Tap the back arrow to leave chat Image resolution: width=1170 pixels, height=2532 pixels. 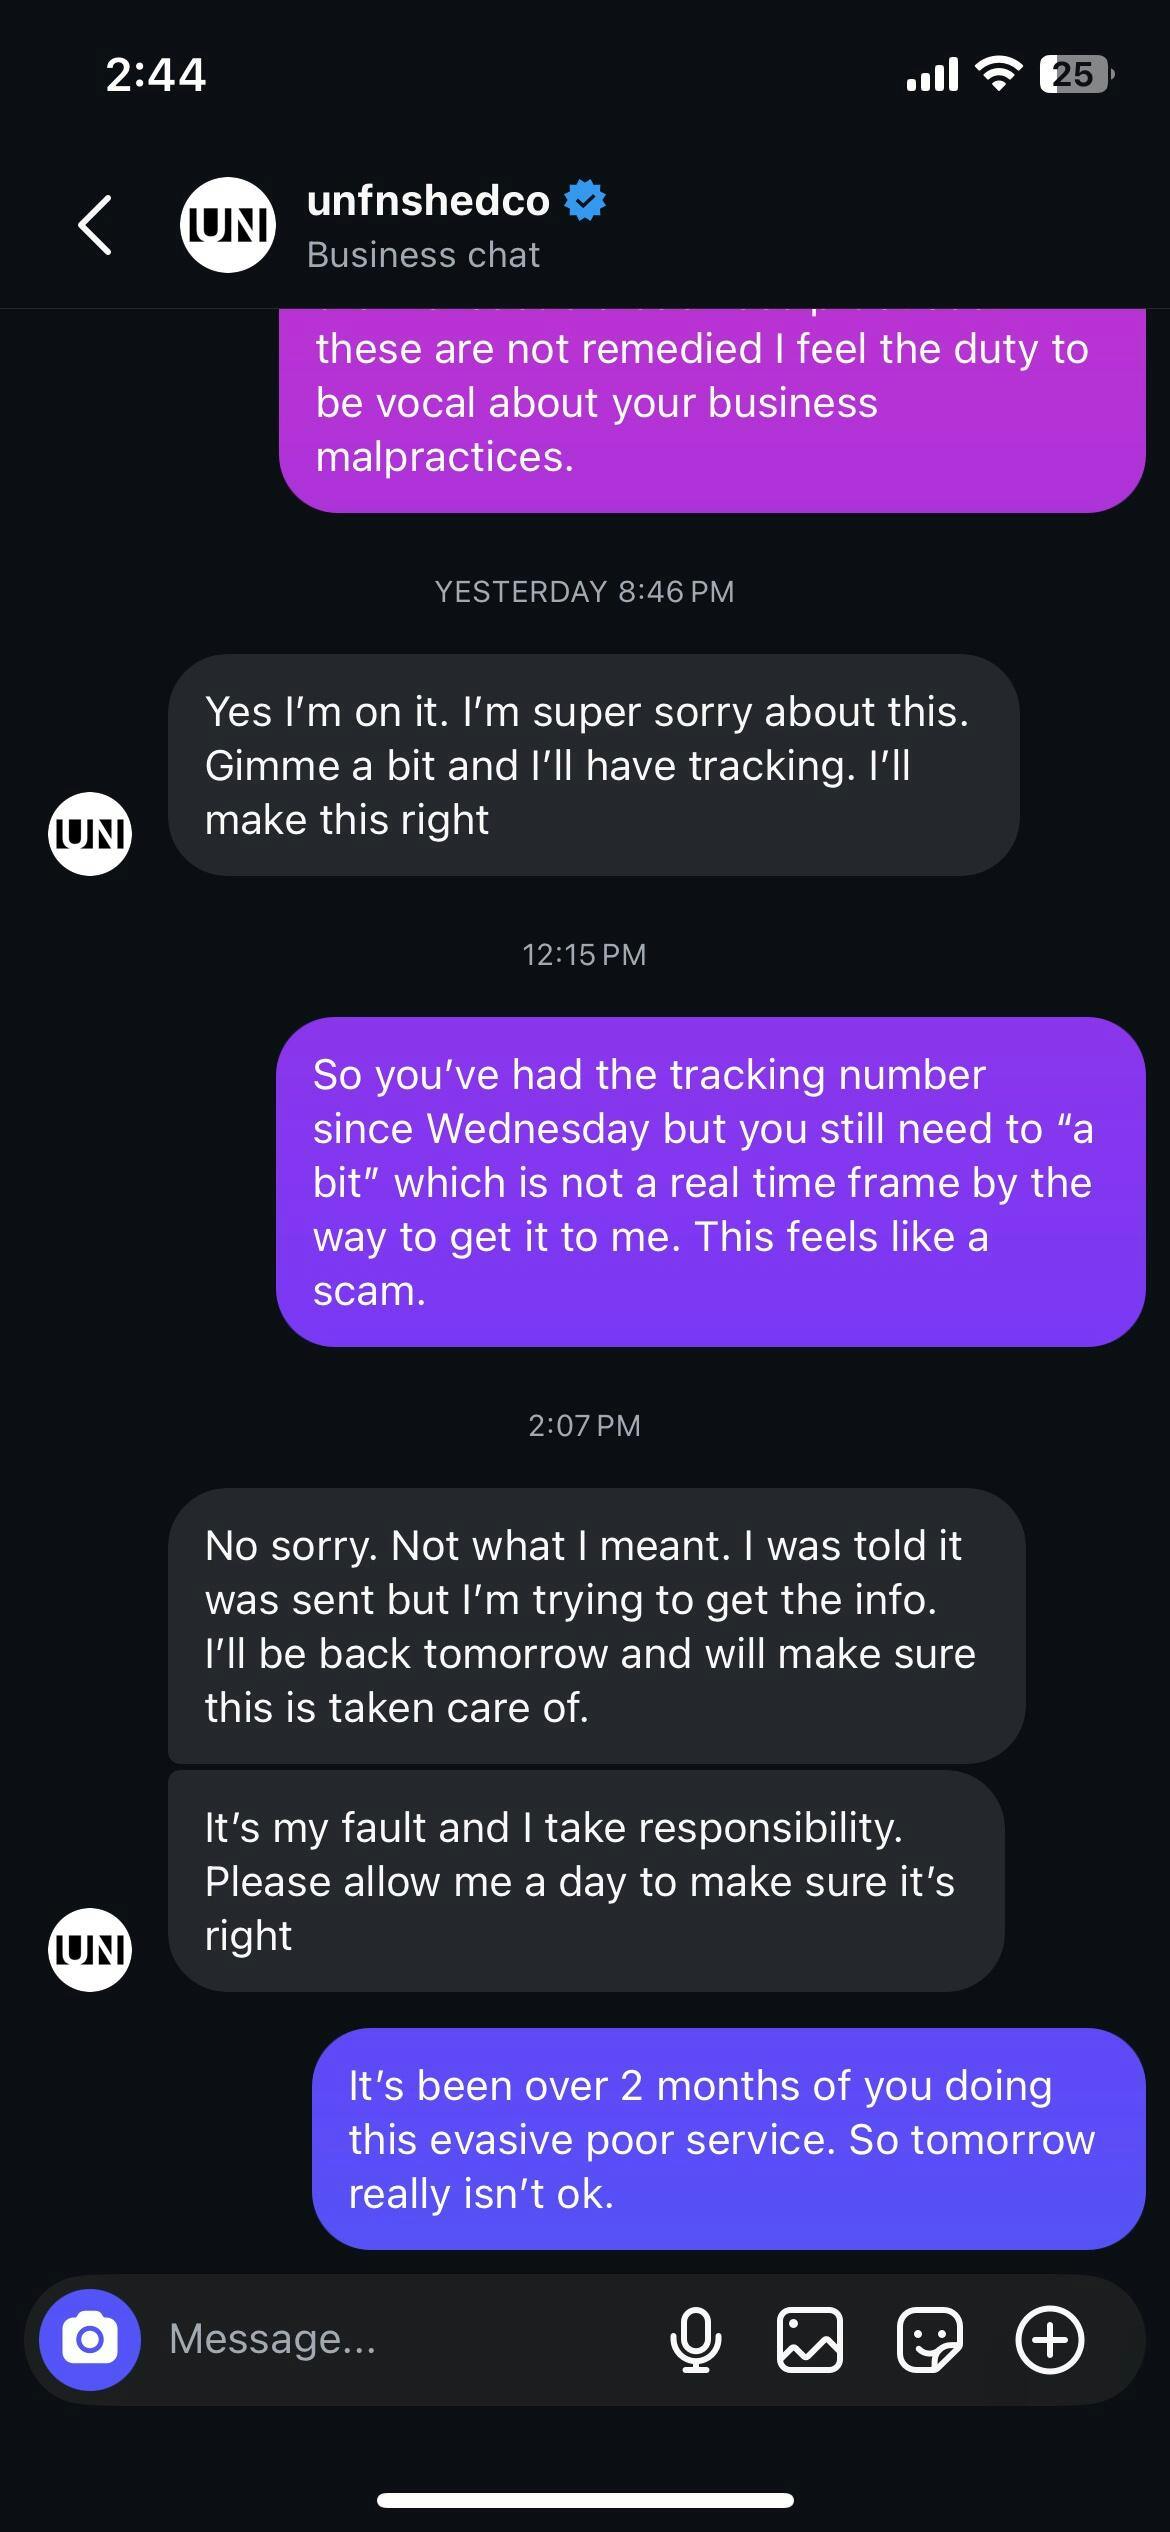tap(95, 225)
